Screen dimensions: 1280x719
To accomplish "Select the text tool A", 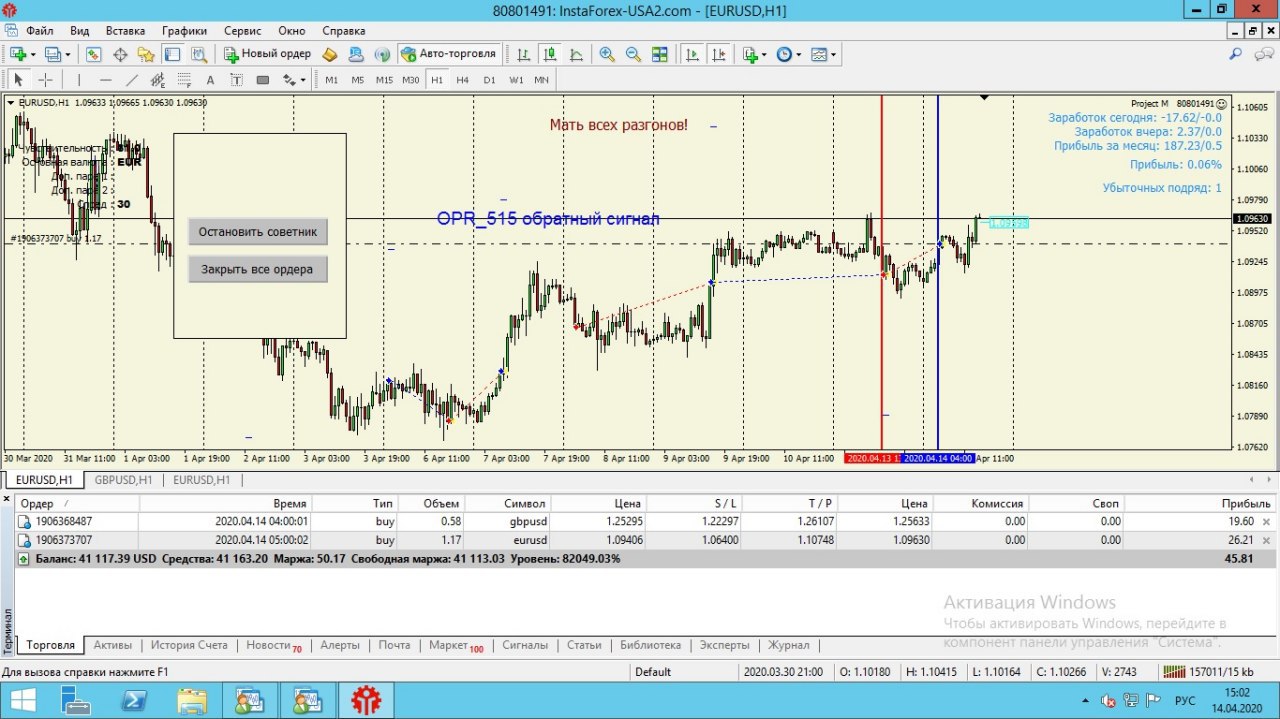I will [x=210, y=80].
